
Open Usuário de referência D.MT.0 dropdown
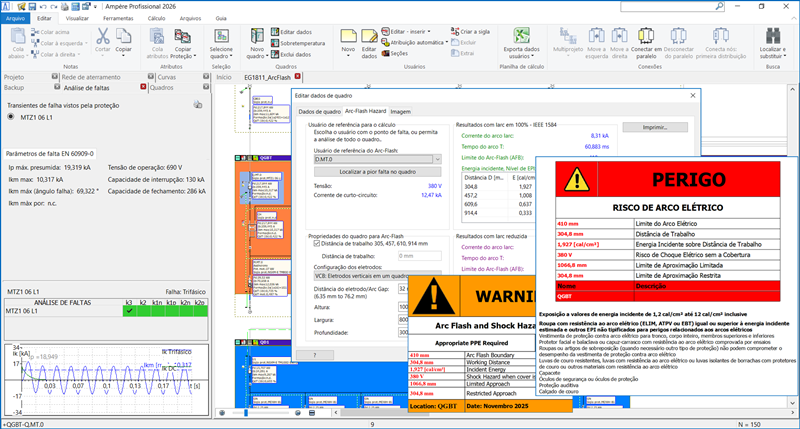coord(439,159)
